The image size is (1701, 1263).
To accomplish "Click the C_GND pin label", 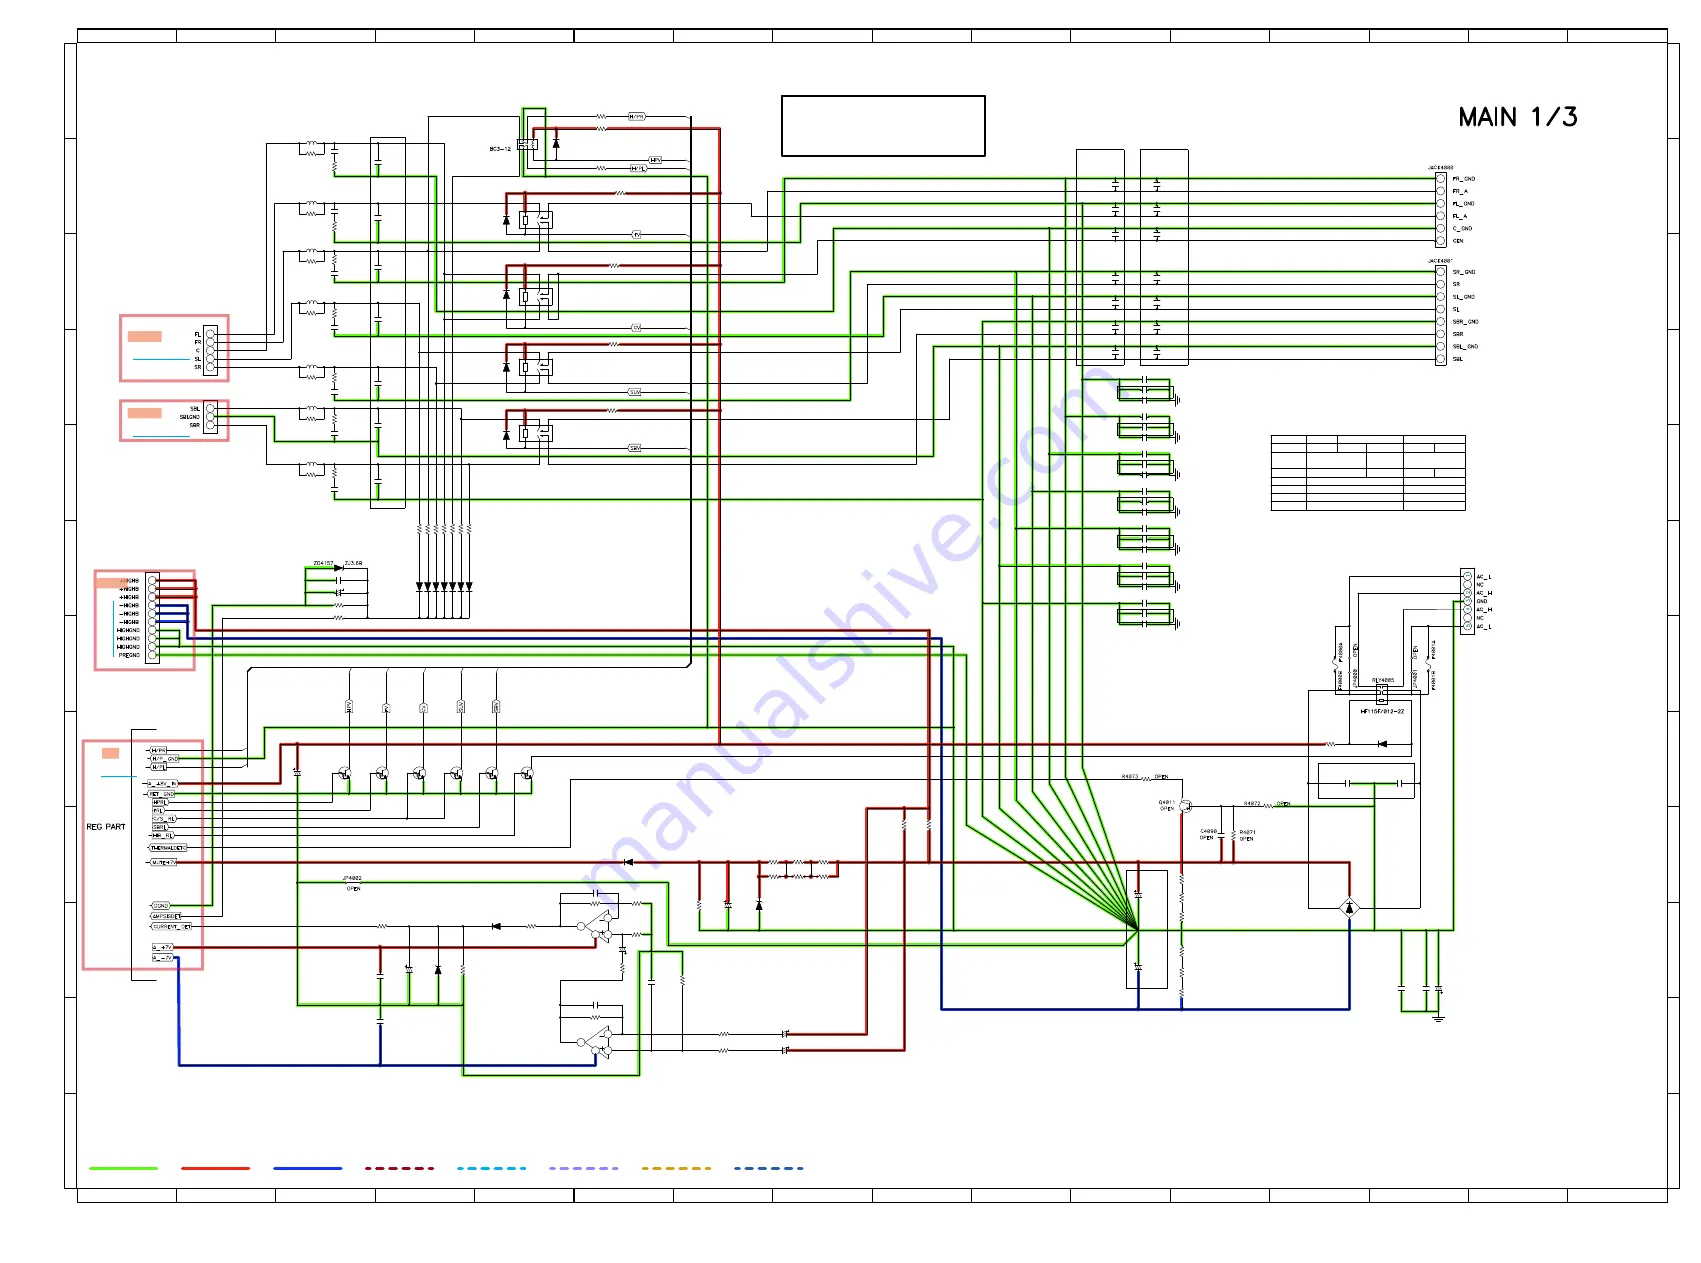I will point(1462,229).
